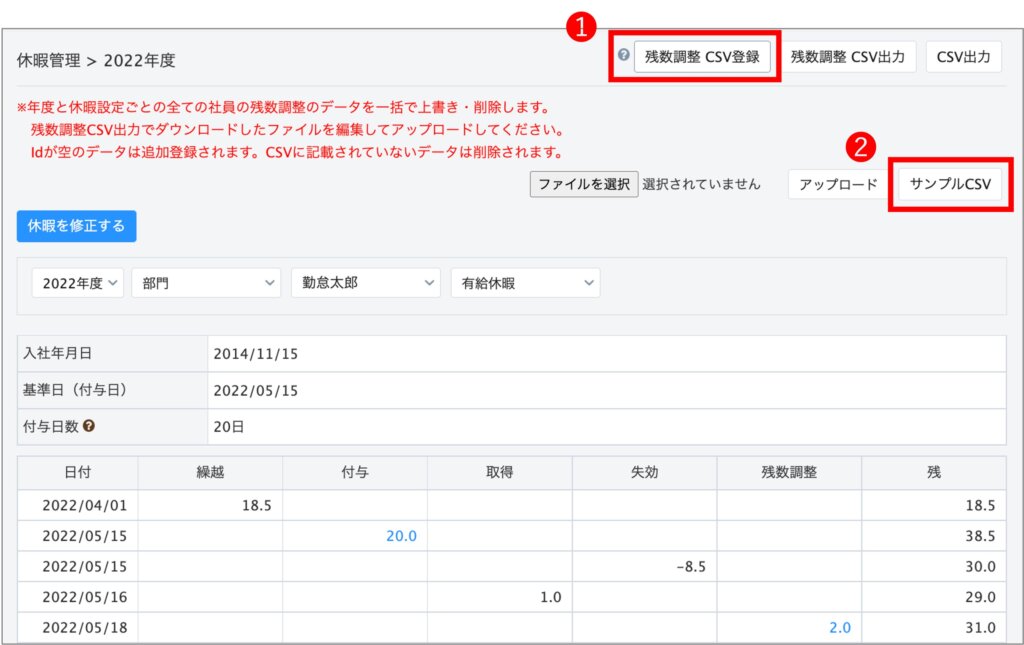Click the 残数調整 CSV登録 button
Screen dimensions: 1024x645
coord(703,57)
